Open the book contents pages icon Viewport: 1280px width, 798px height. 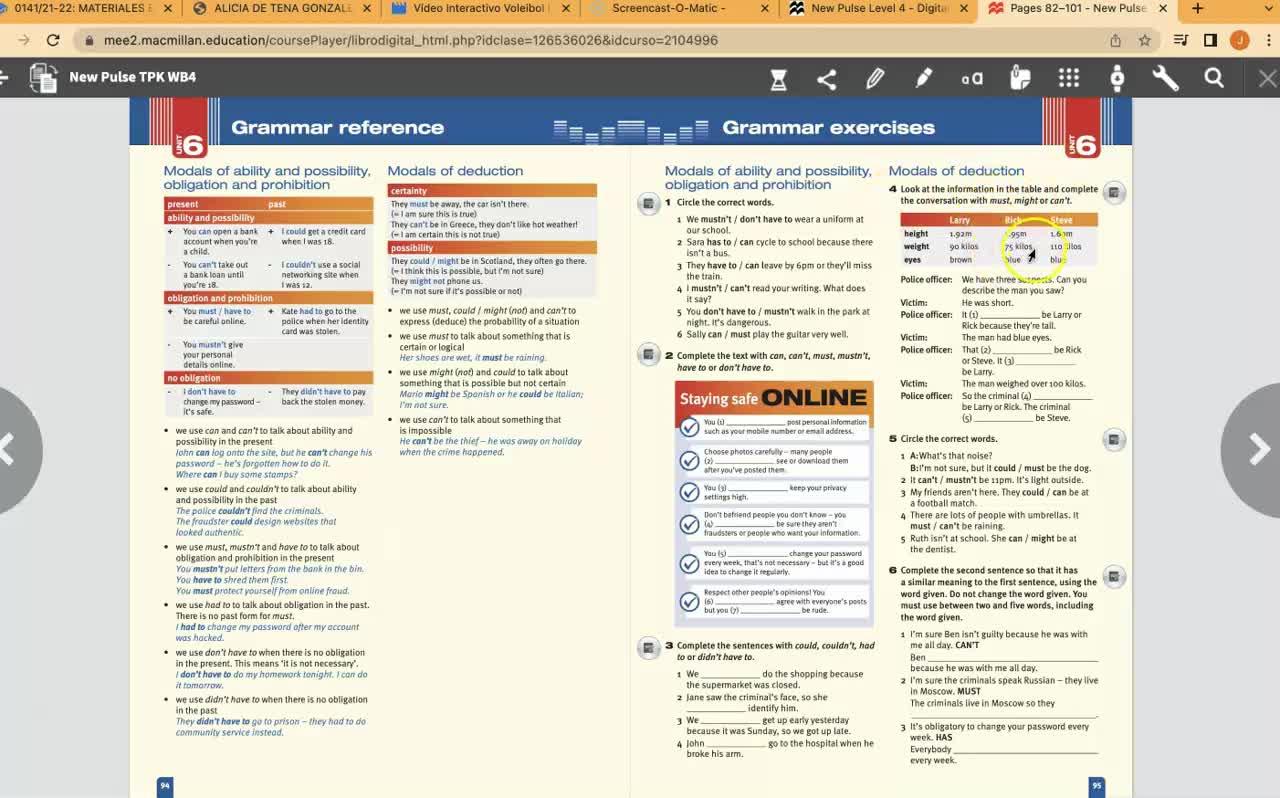click(x=44, y=78)
